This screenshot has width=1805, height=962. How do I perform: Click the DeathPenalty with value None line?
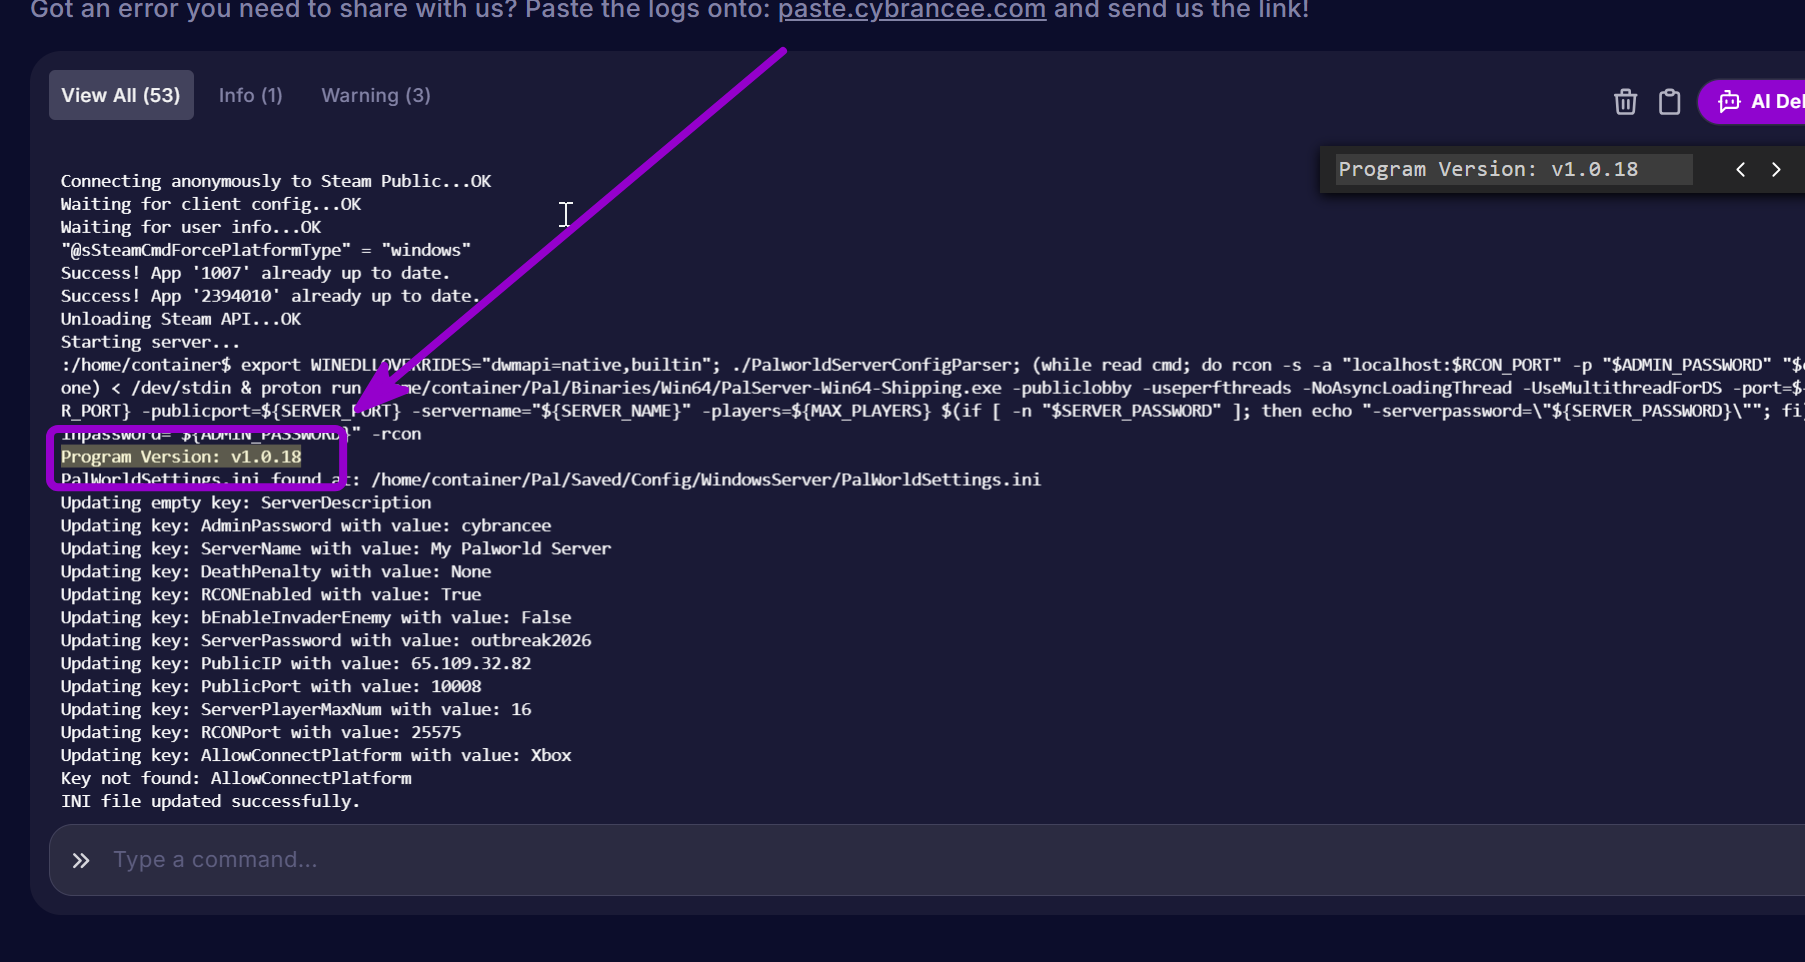276,572
